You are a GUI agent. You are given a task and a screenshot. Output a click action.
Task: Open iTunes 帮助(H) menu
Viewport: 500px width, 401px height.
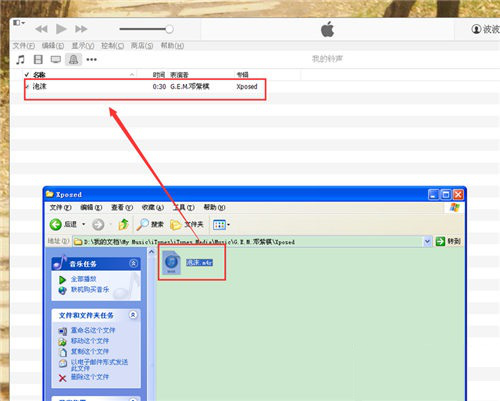coord(172,46)
